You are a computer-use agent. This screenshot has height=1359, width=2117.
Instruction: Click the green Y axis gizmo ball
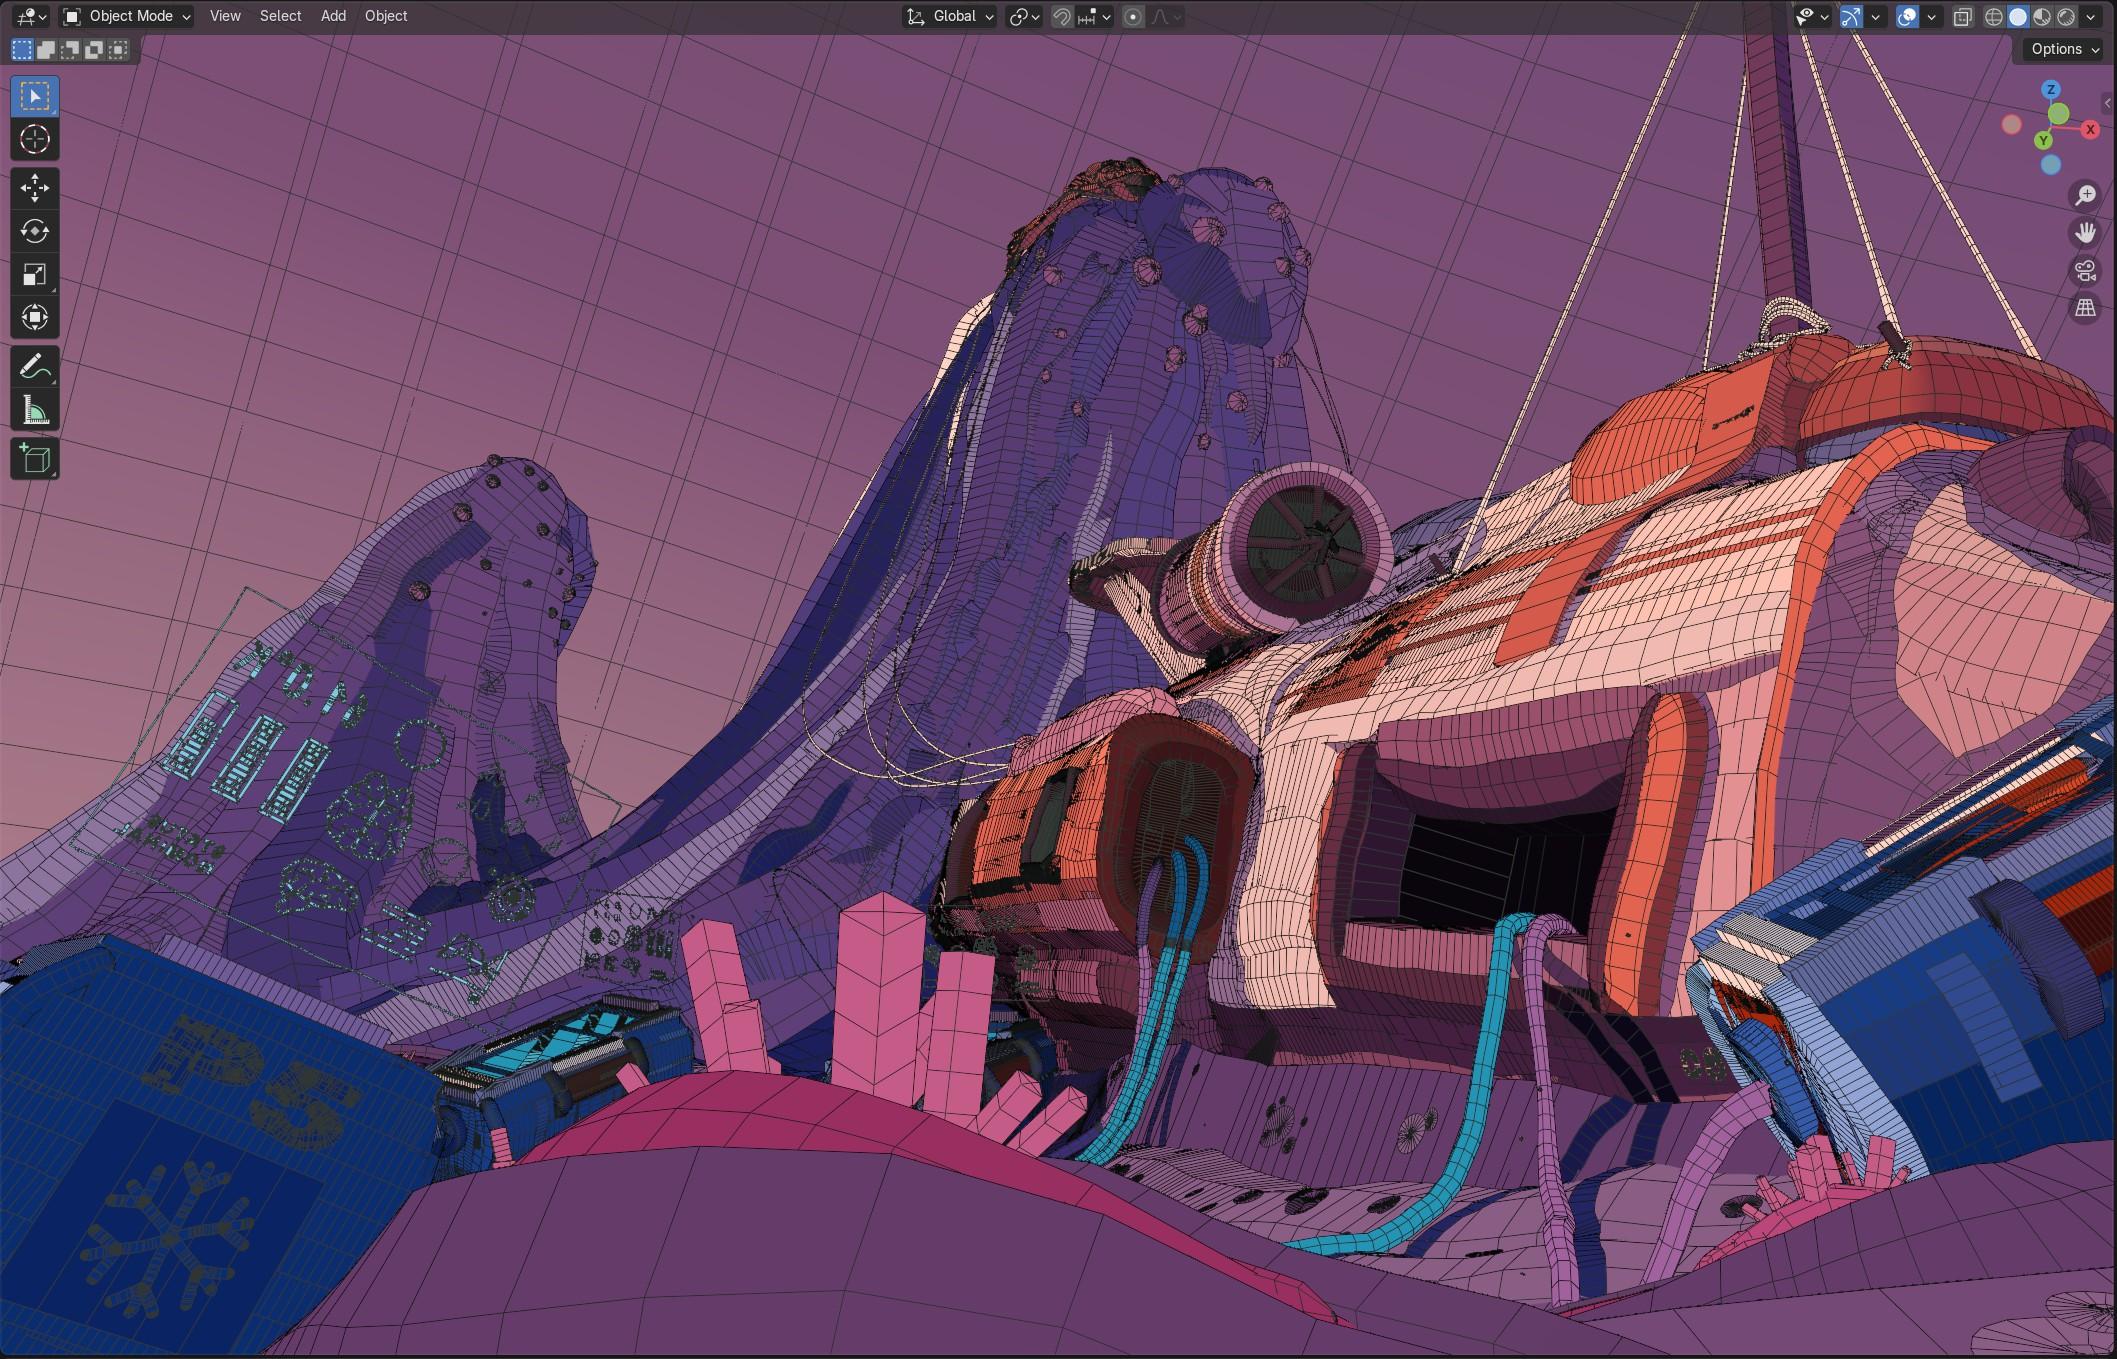click(2043, 141)
